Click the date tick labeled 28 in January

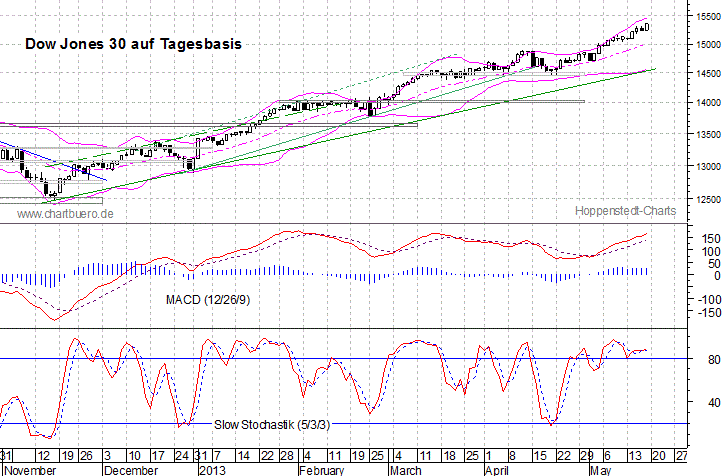tap(287, 456)
